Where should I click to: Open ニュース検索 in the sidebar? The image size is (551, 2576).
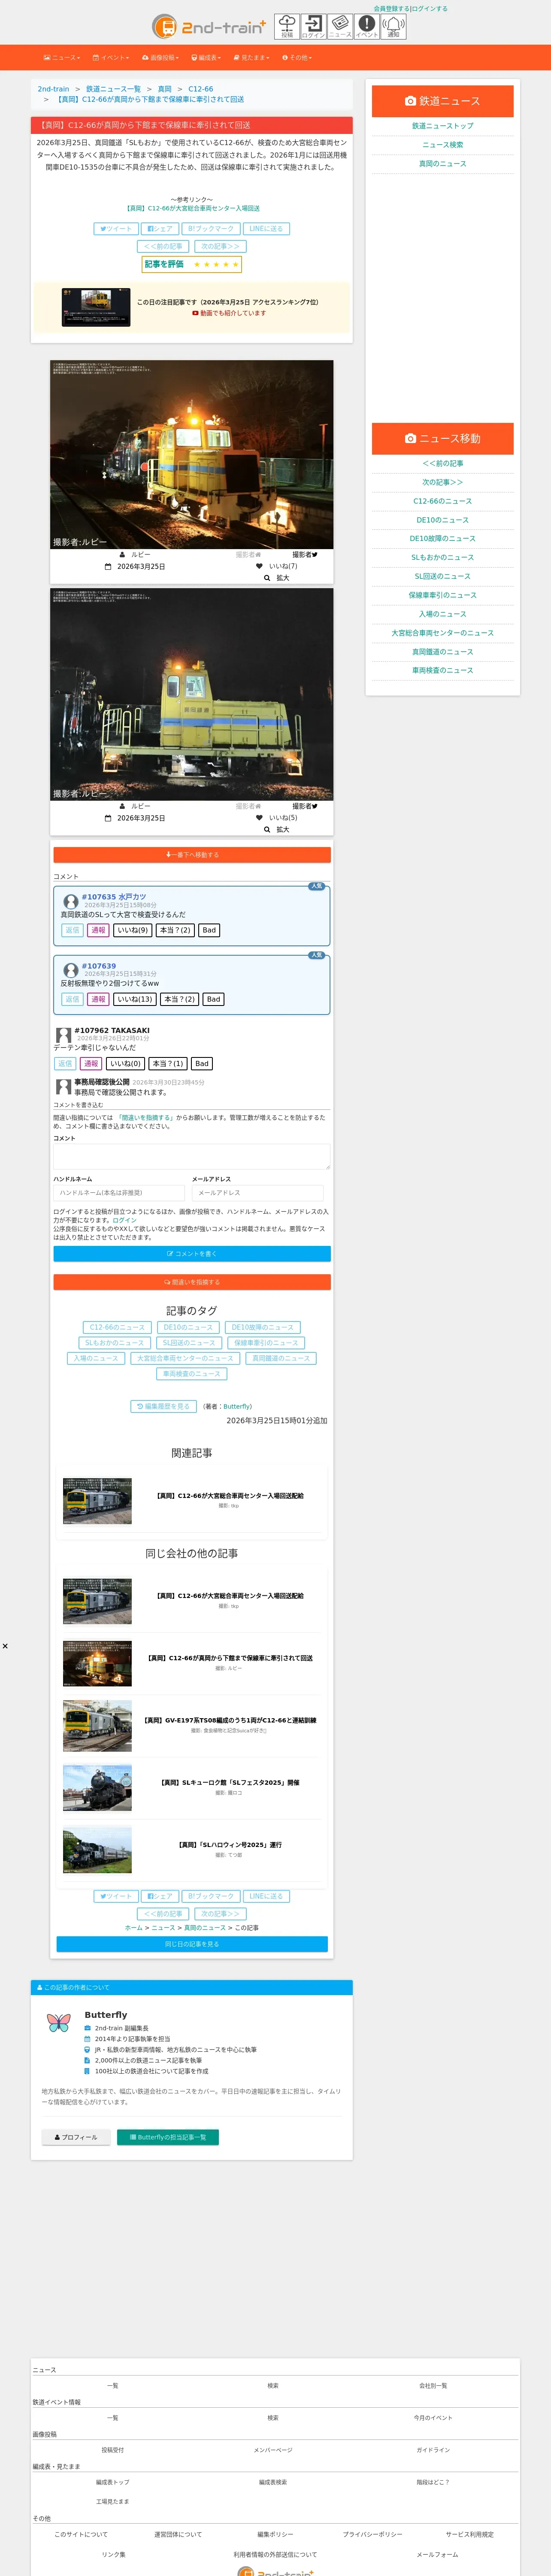[x=443, y=145]
